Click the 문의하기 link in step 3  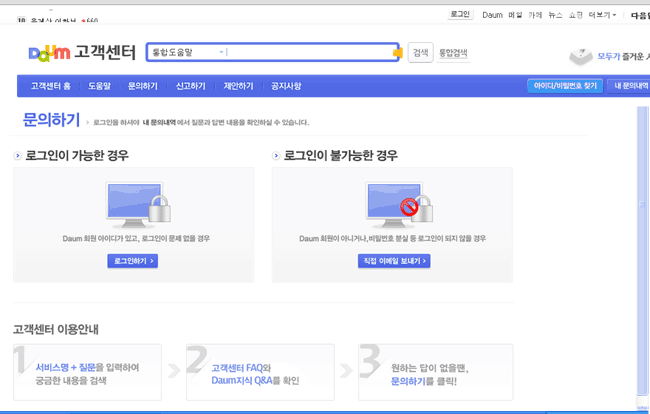coord(408,381)
